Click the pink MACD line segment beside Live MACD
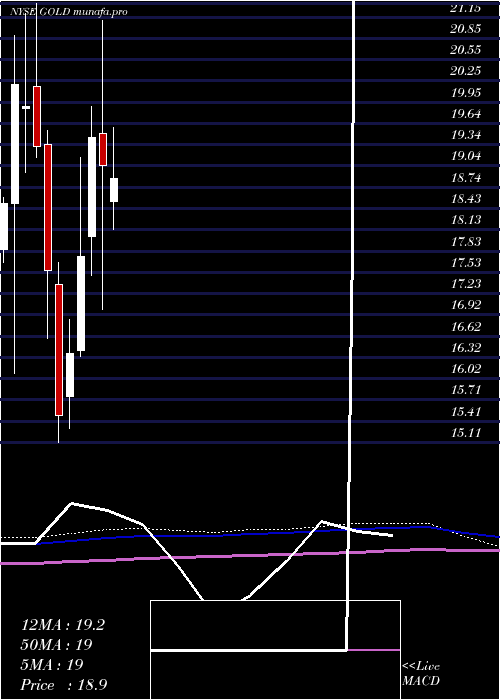500x700 pixels. coord(373,650)
